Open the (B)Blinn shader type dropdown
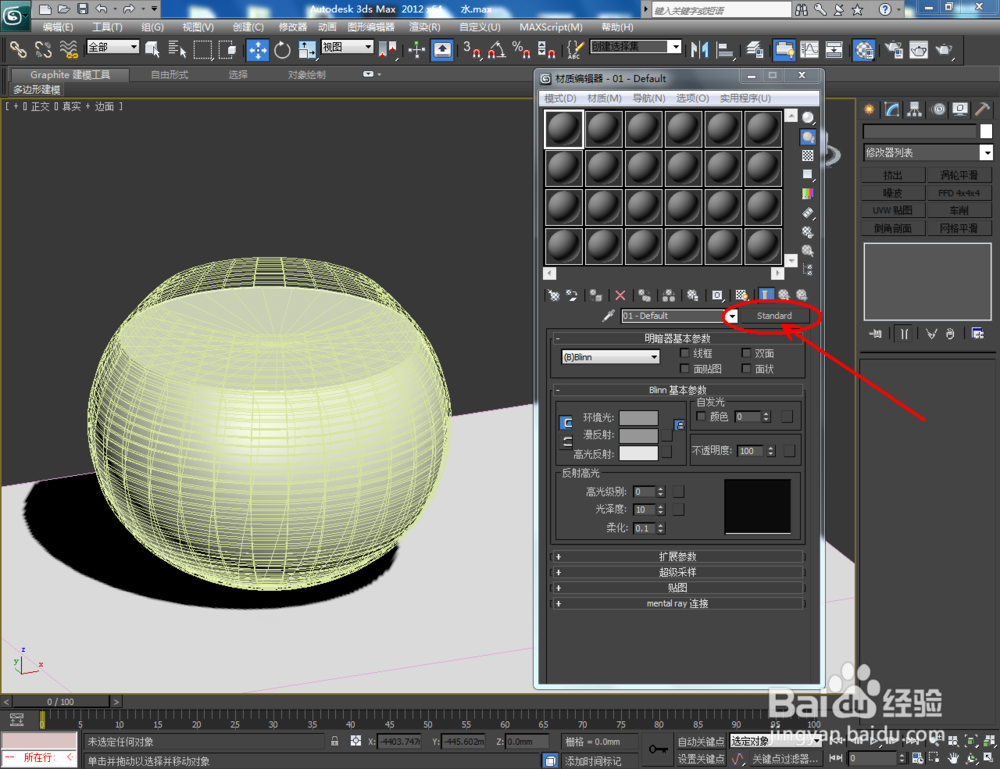Image resolution: width=1000 pixels, height=769 pixels. [610, 357]
